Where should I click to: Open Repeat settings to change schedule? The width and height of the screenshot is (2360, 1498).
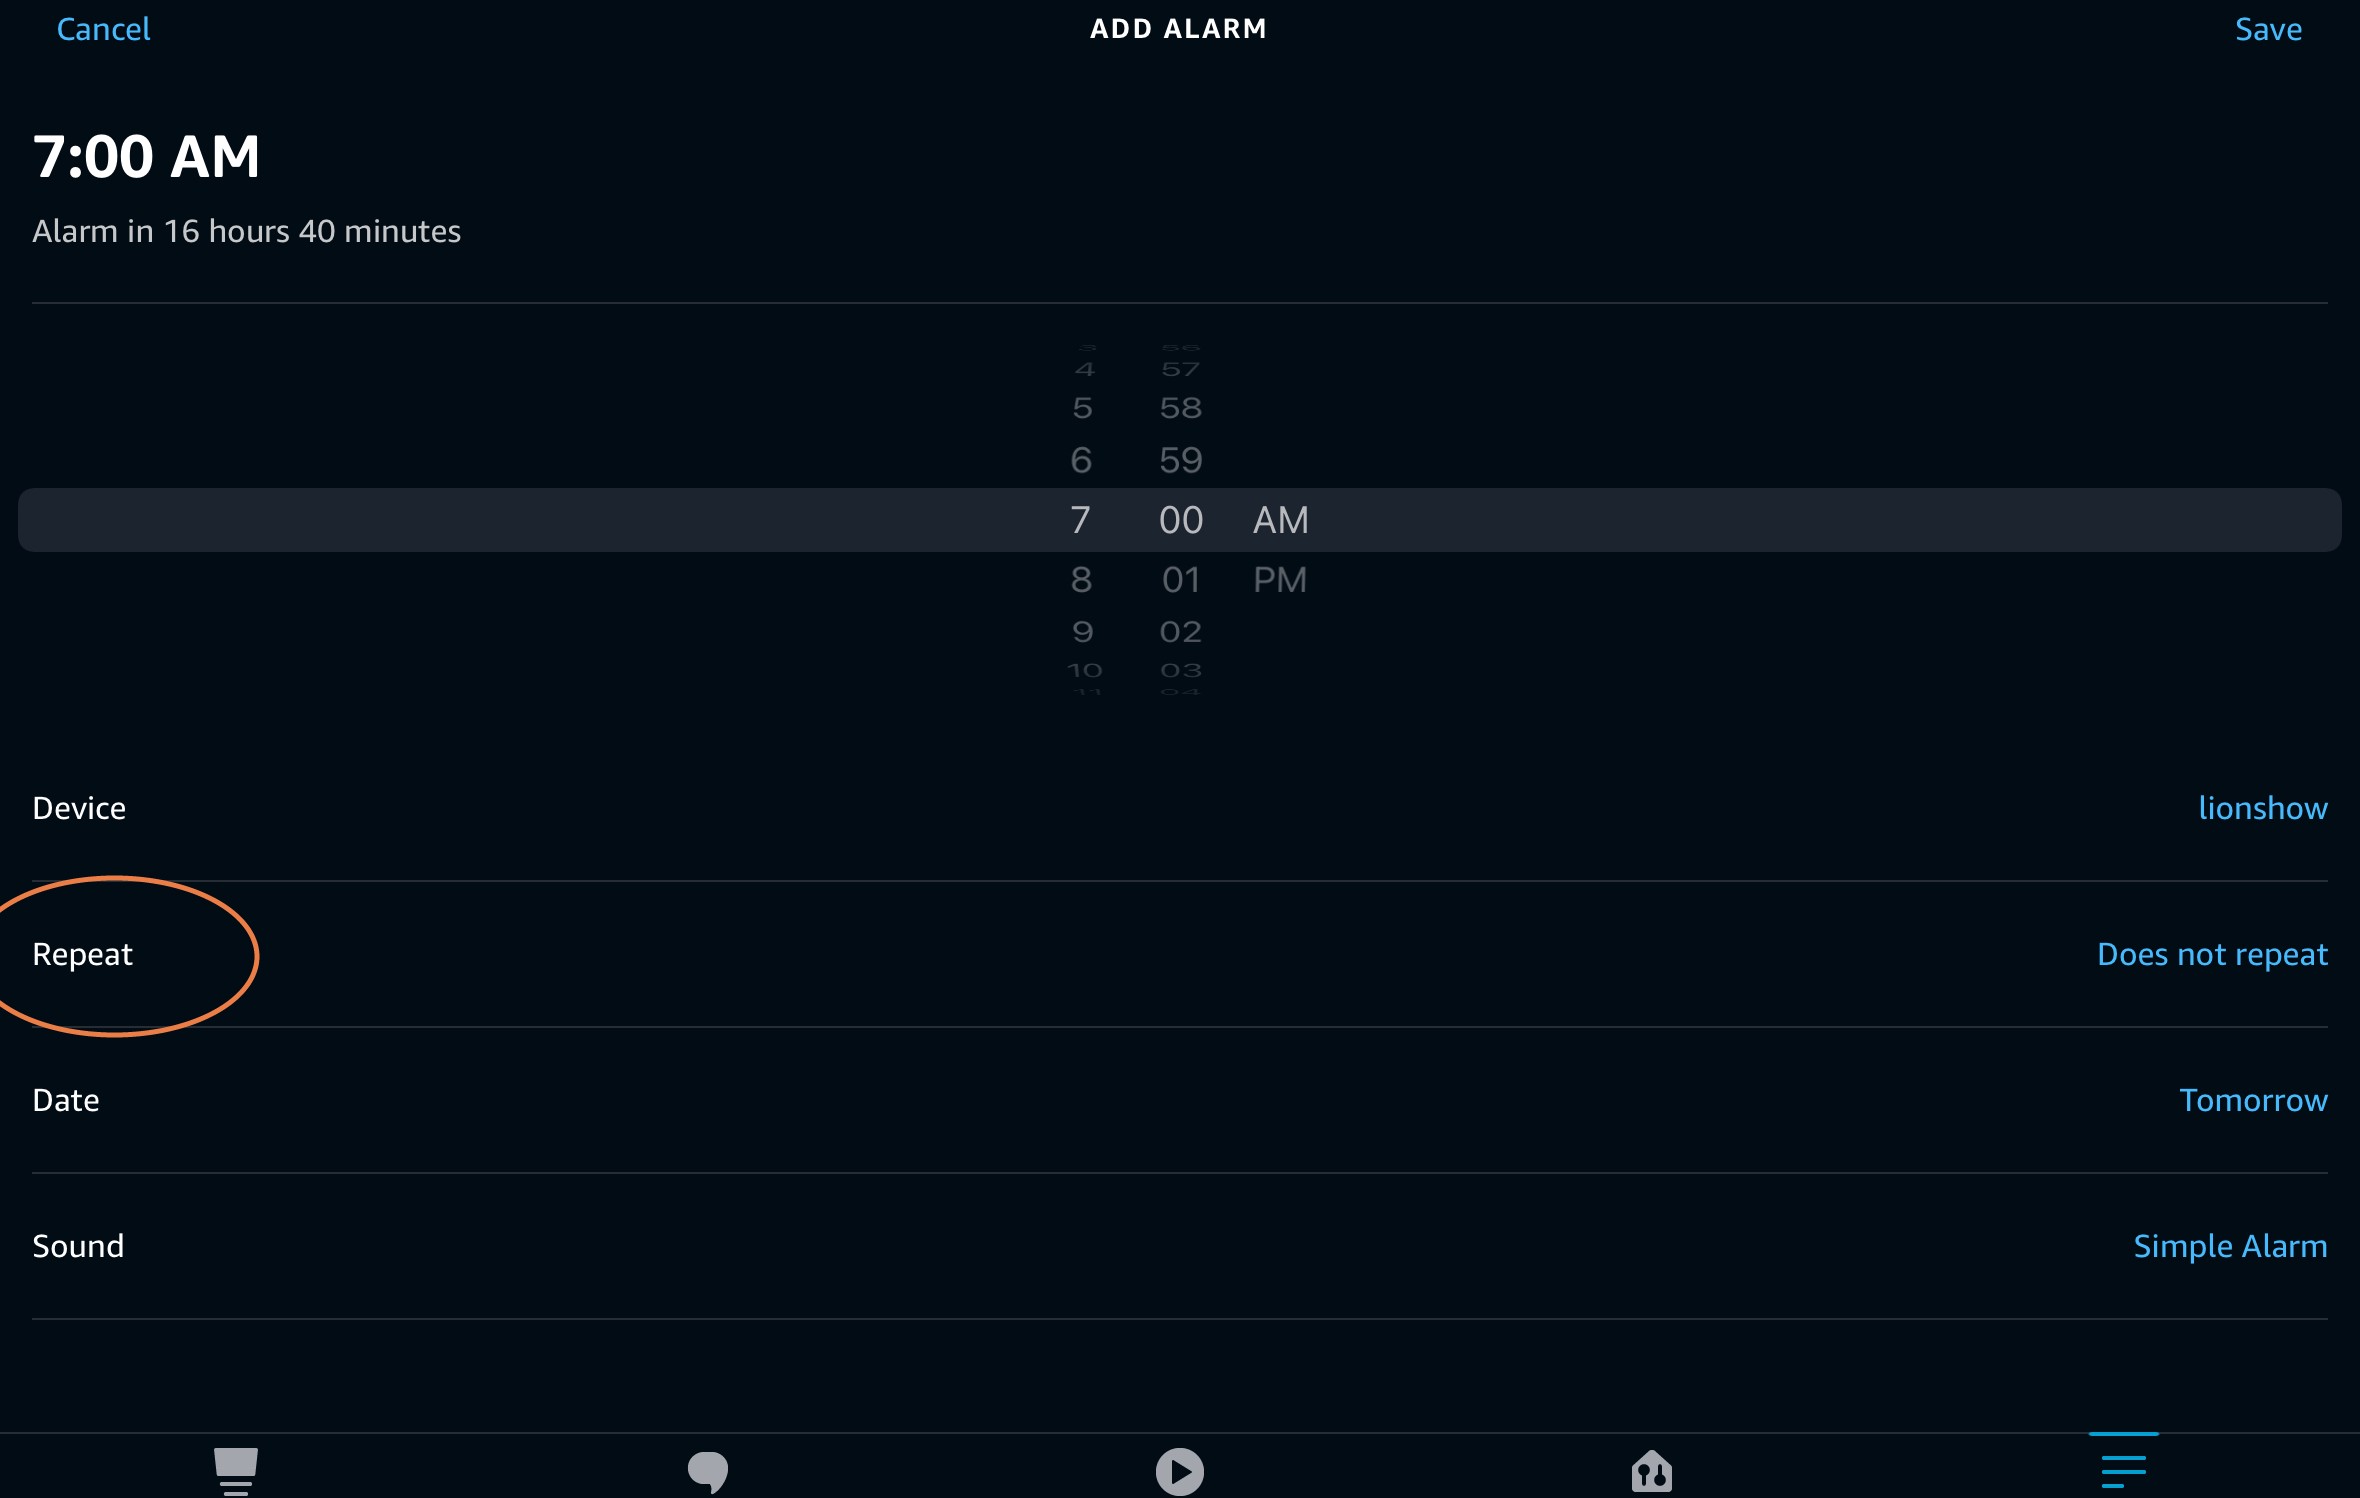coord(81,953)
